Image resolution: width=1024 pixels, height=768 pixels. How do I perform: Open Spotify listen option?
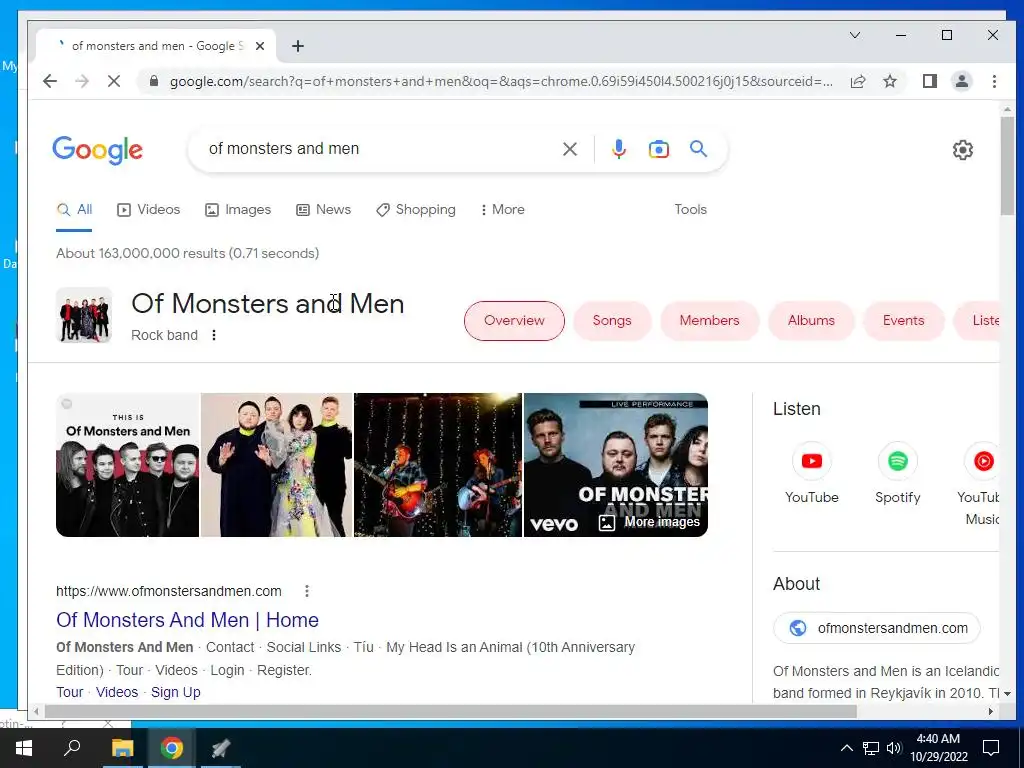click(x=897, y=473)
